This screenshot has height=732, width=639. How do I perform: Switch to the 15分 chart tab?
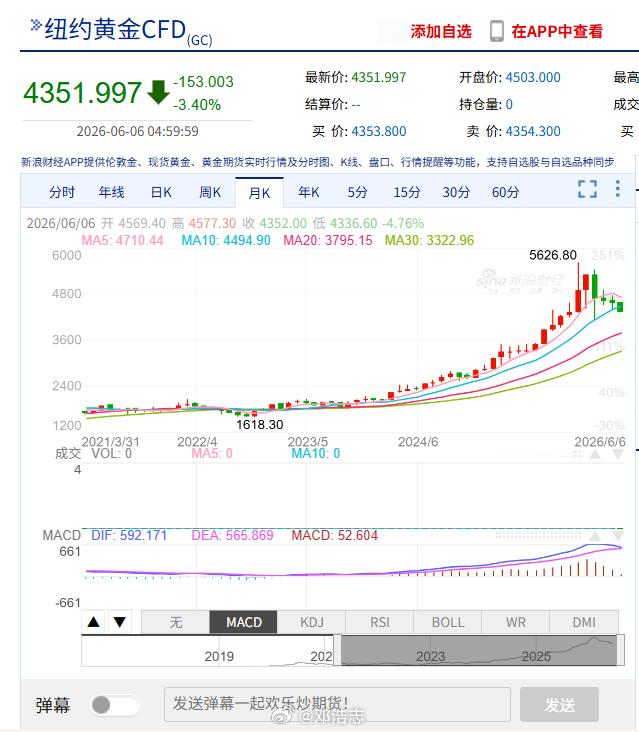(x=407, y=192)
